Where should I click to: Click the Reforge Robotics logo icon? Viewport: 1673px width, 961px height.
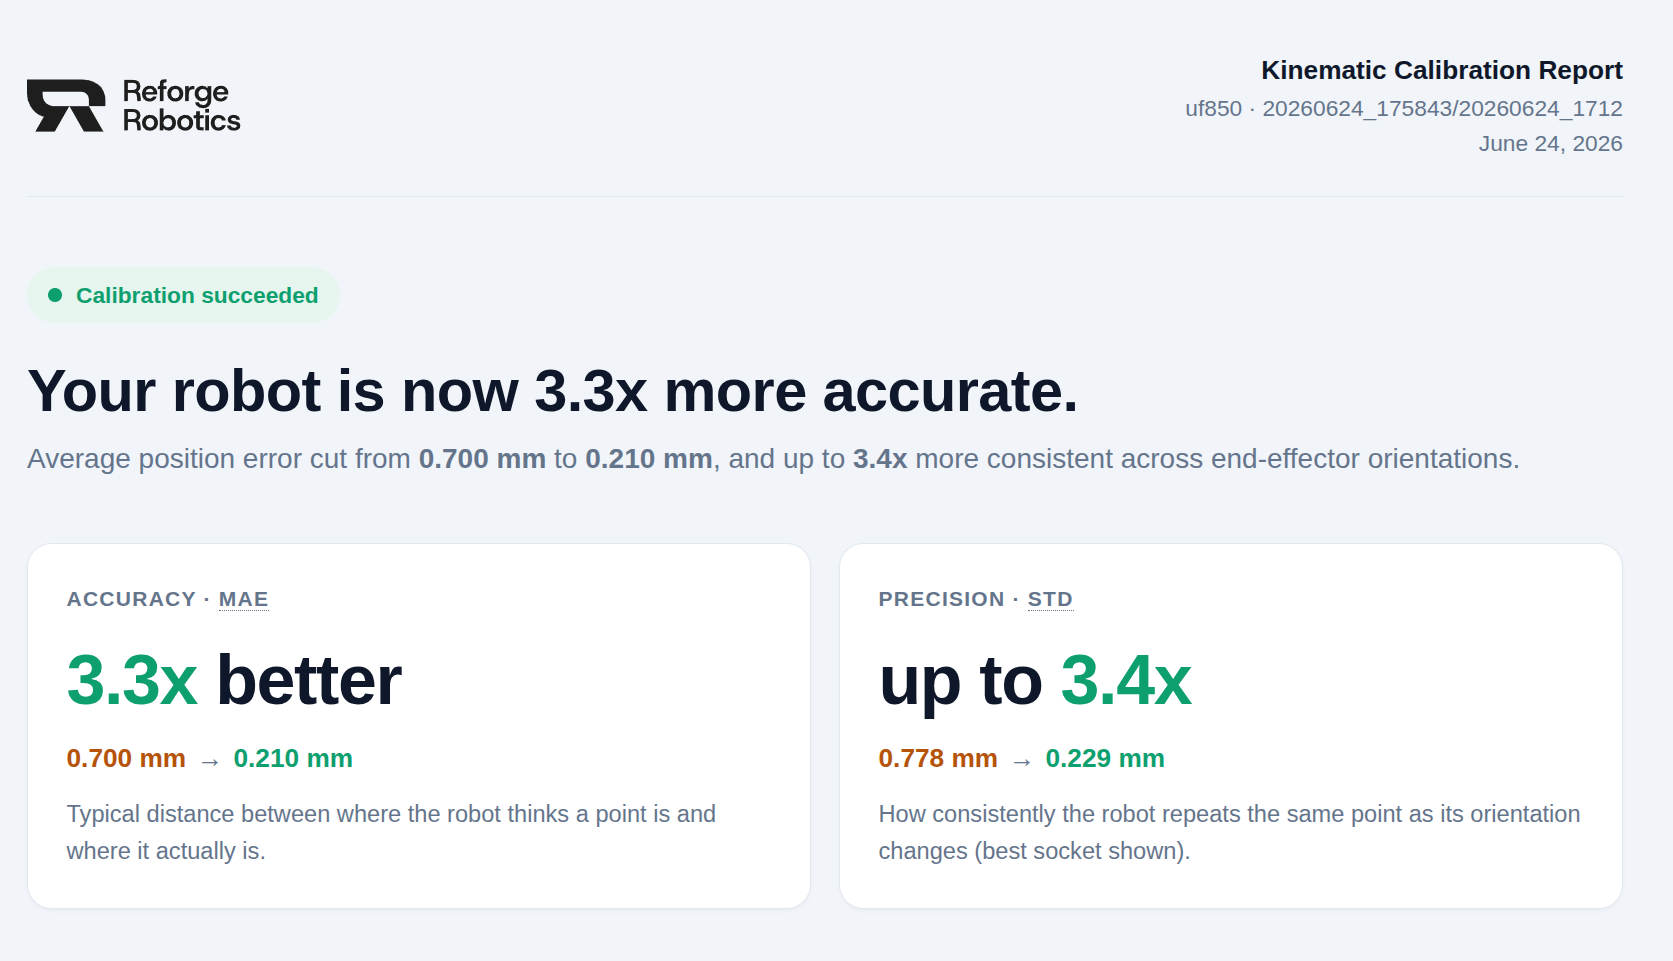pyautogui.click(x=66, y=105)
